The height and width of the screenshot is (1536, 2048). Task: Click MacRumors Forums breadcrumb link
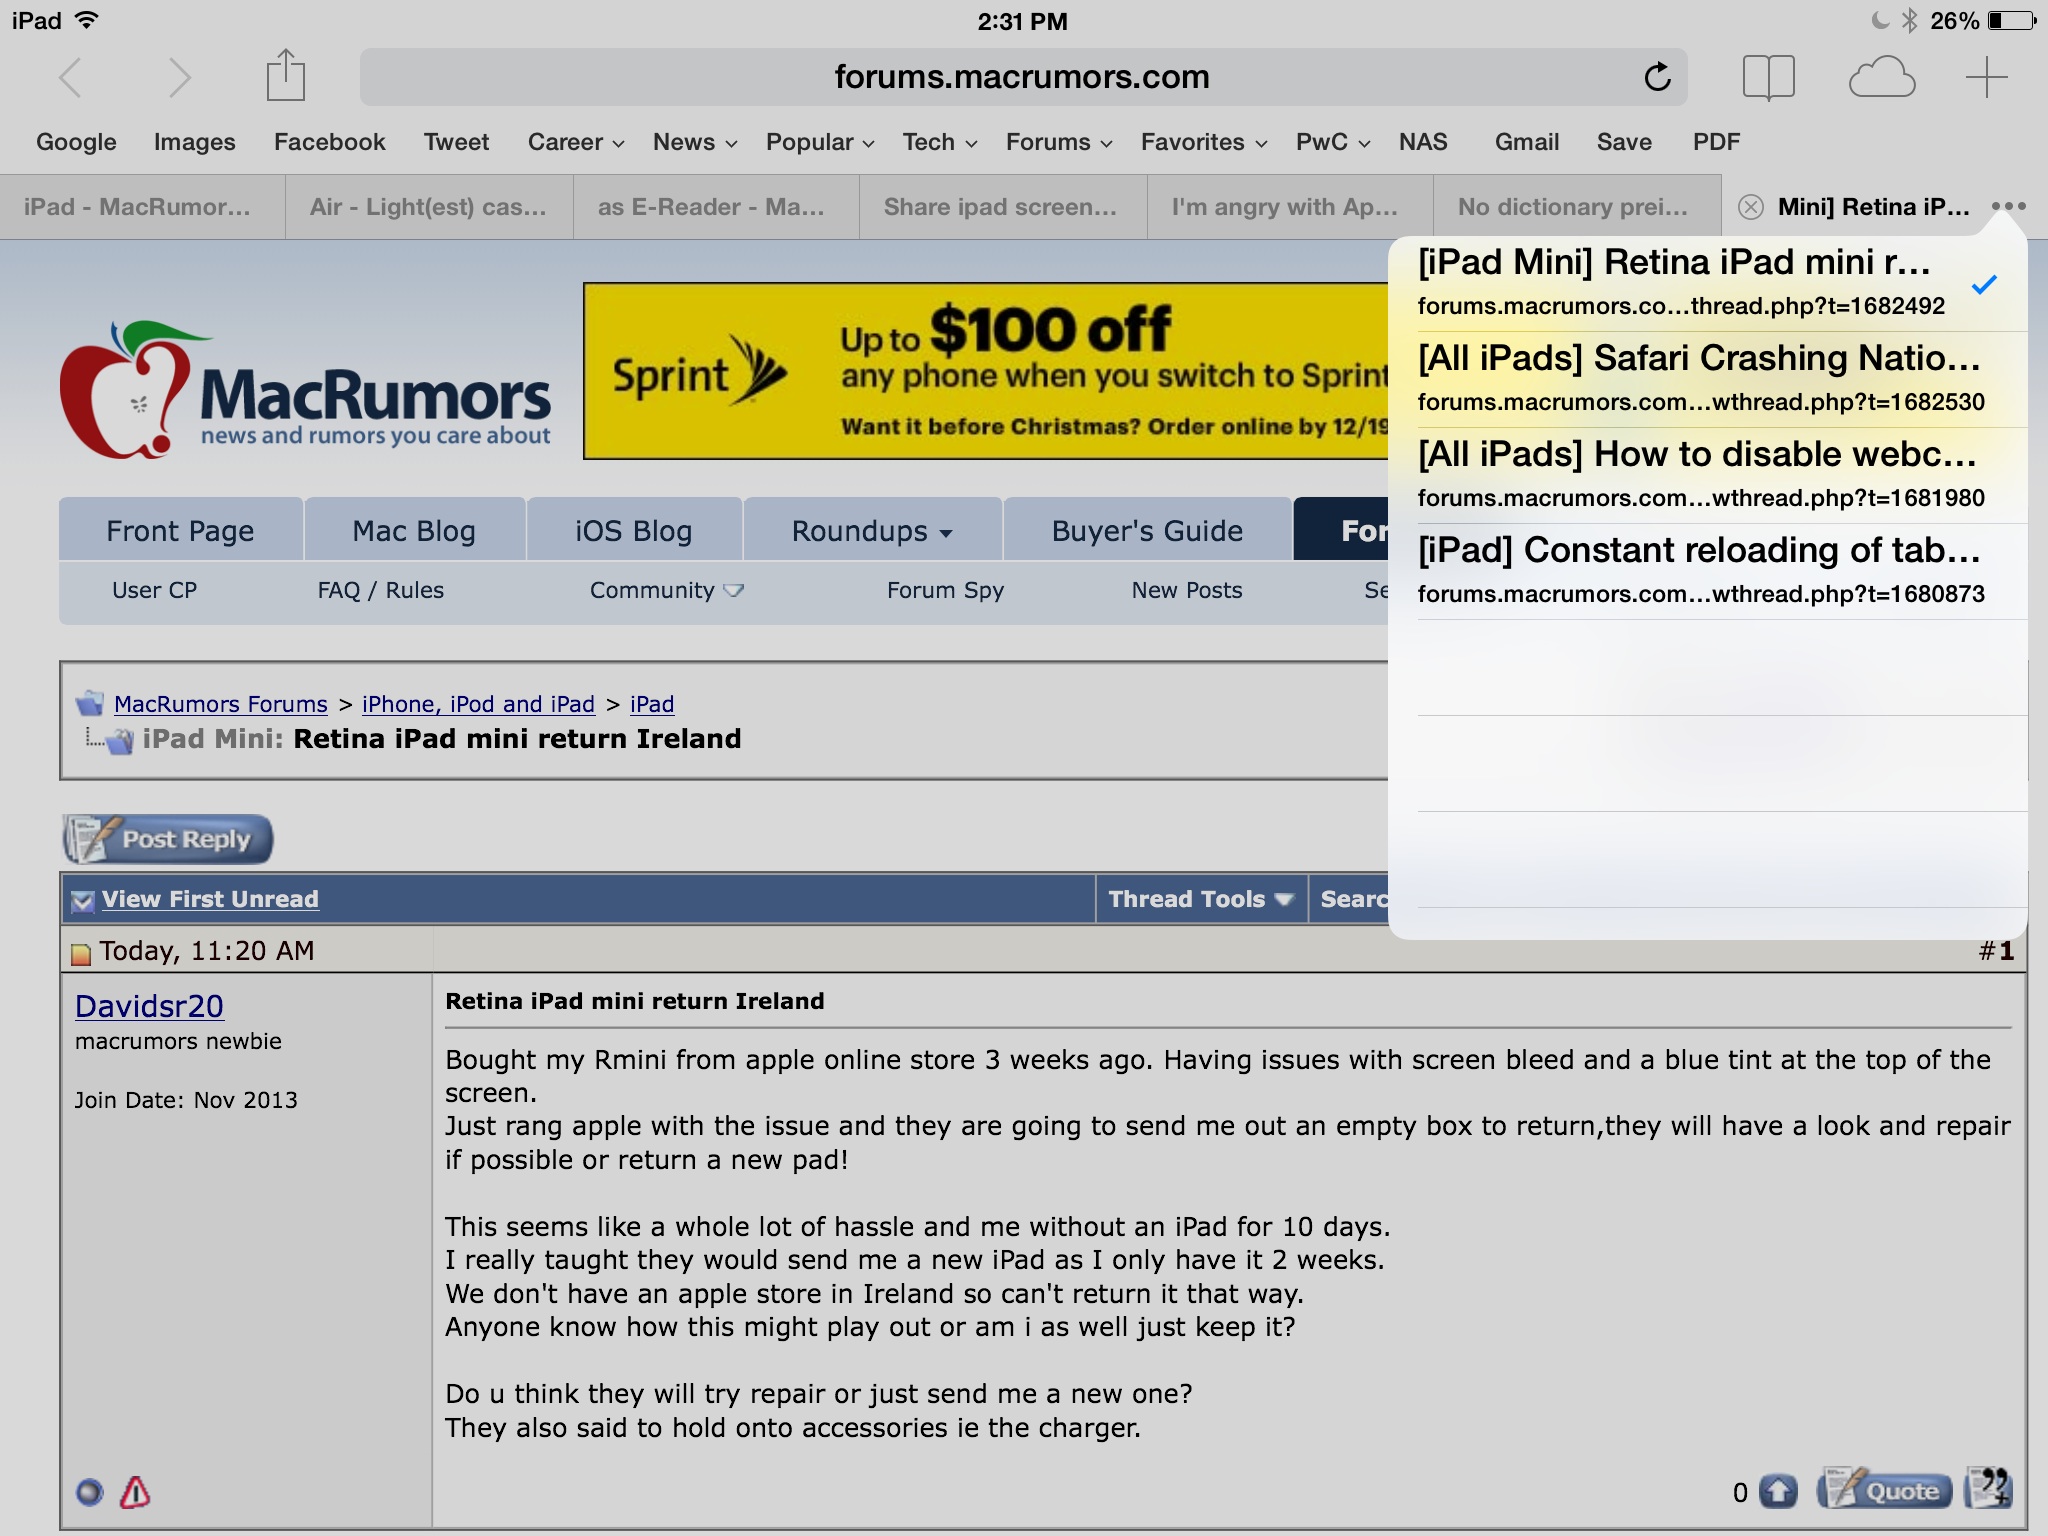click(220, 704)
